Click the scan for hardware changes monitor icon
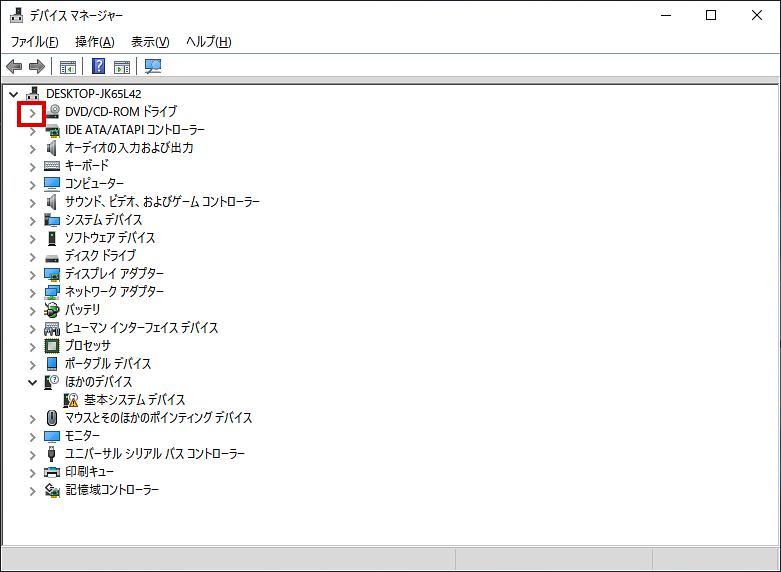This screenshot has height=572, width=781. (153, 66)
